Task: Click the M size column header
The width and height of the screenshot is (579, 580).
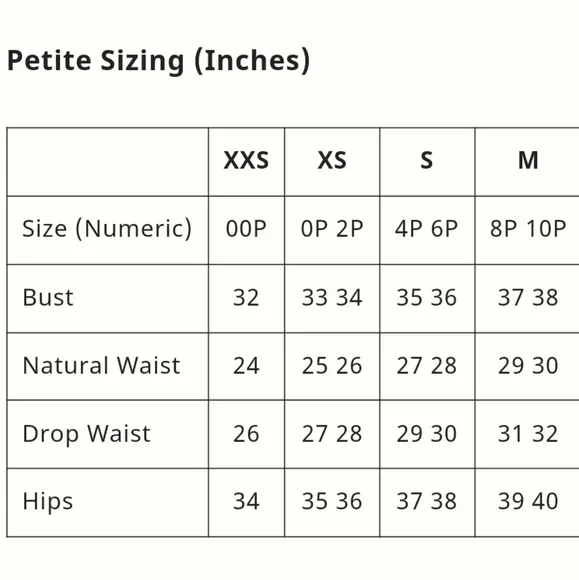Action: click(528, 161)
